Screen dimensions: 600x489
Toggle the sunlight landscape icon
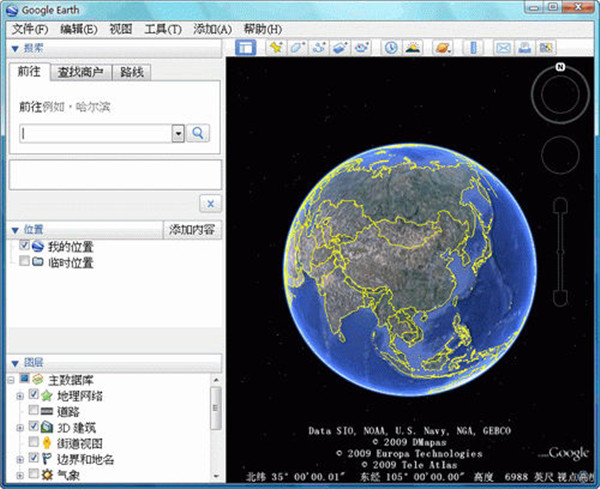pos(412,47)
